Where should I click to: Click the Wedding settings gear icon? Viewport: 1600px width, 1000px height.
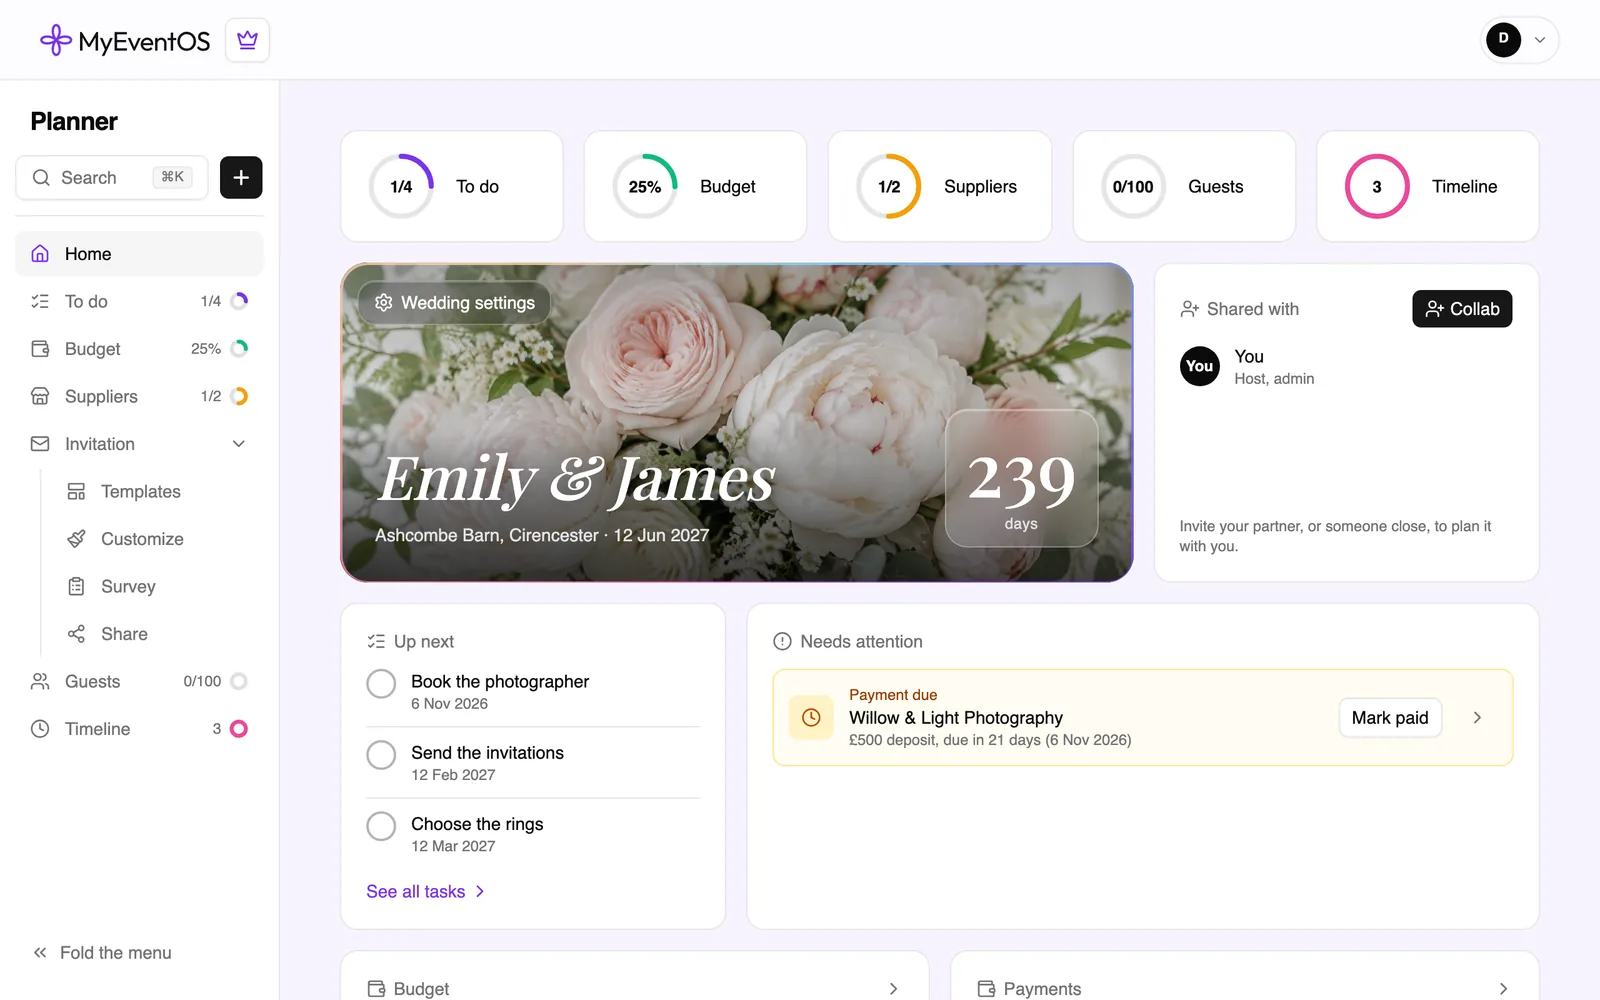pyautogui.click(x=383, y=302)
